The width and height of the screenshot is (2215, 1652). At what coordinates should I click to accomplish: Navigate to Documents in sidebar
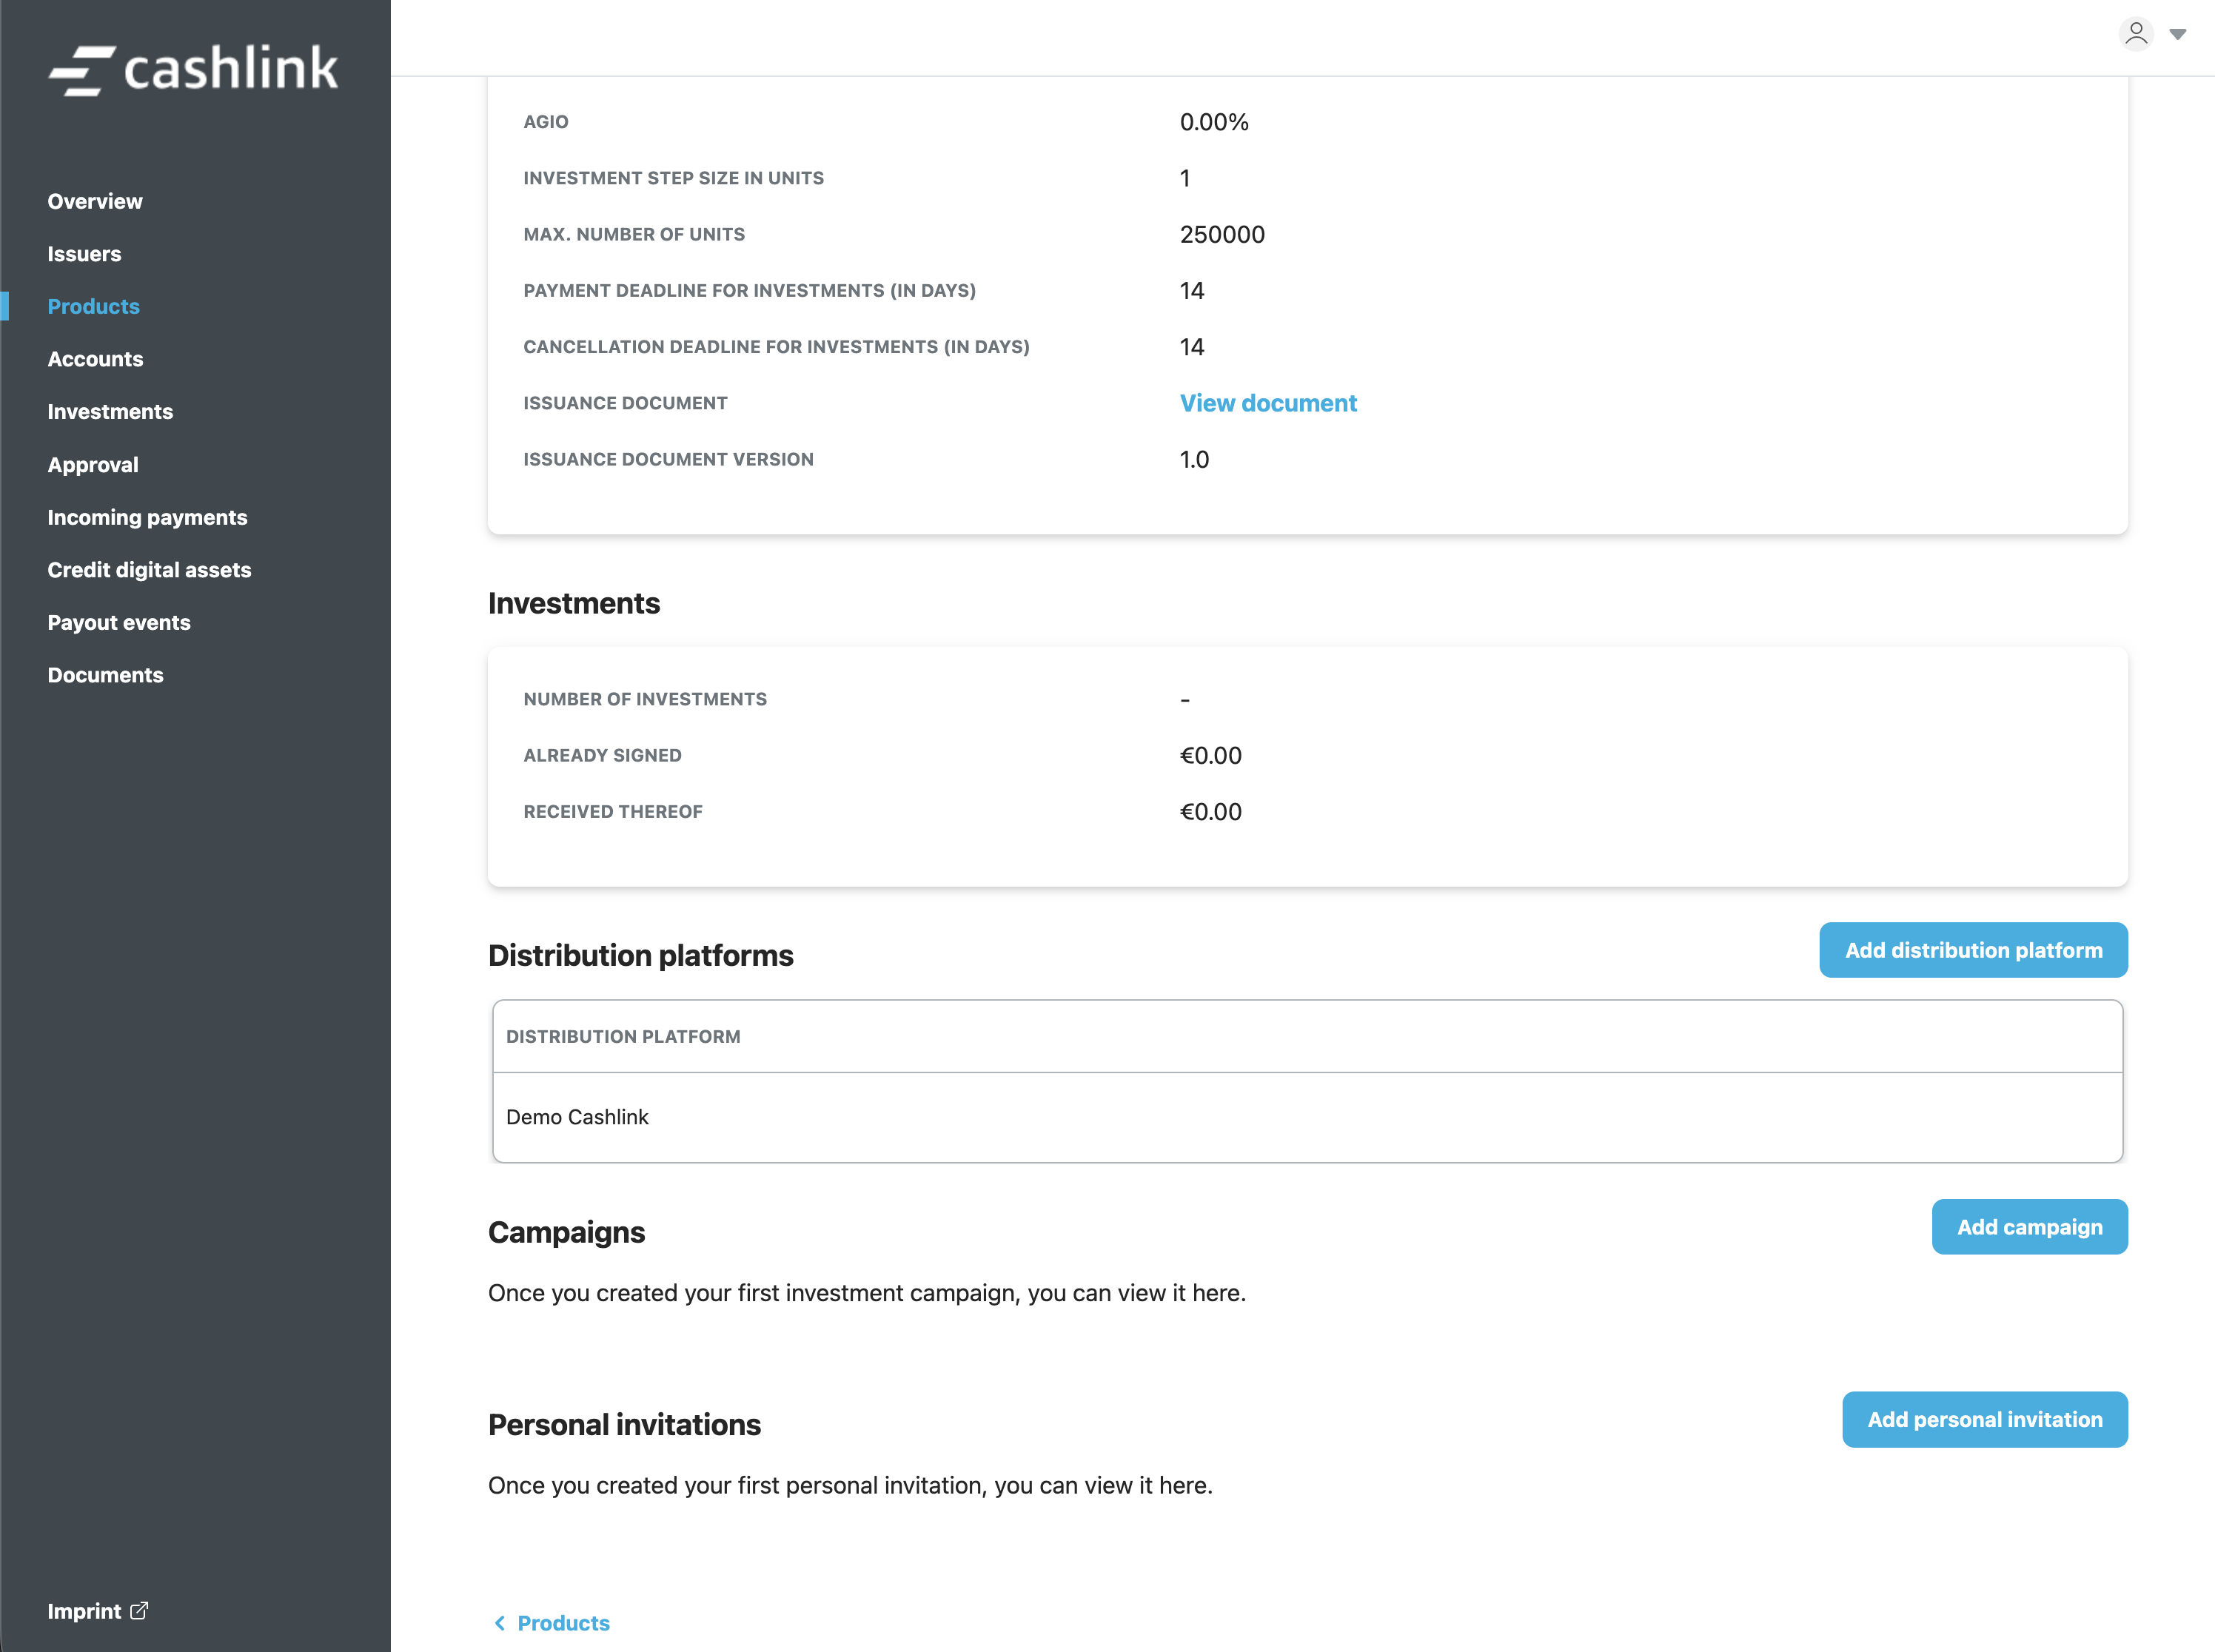105,675
